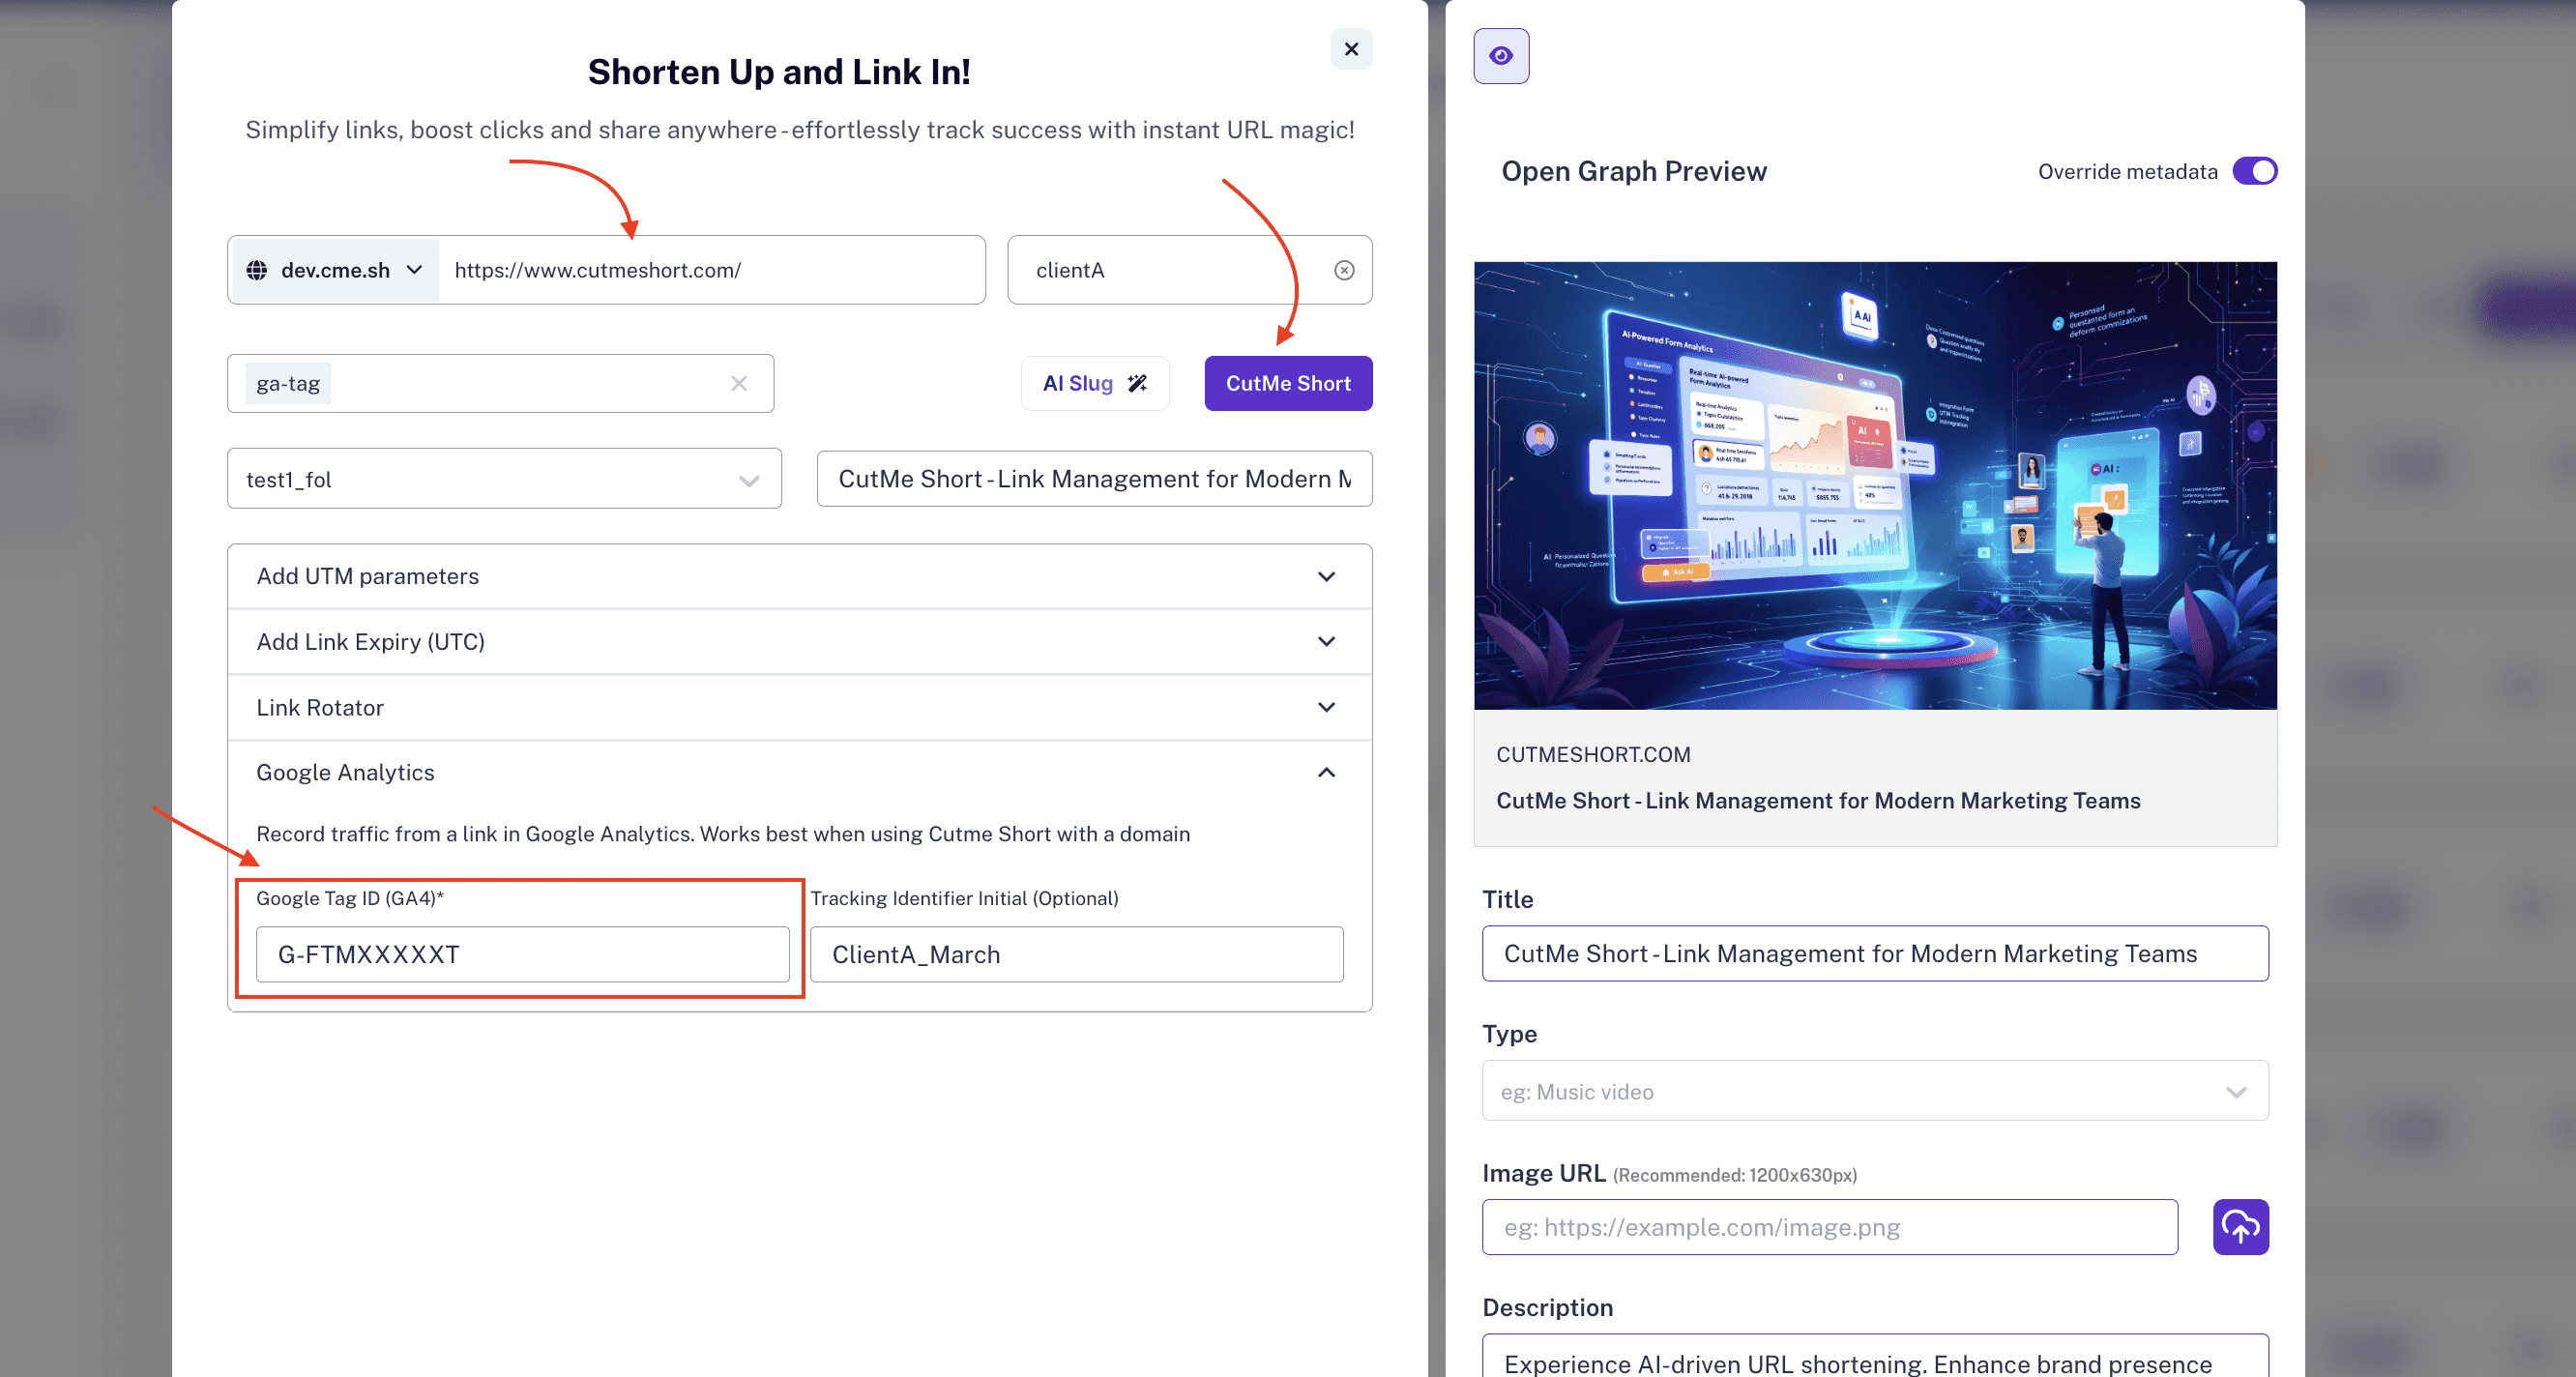Close the Shorten Up dialog

[1350, 49]
